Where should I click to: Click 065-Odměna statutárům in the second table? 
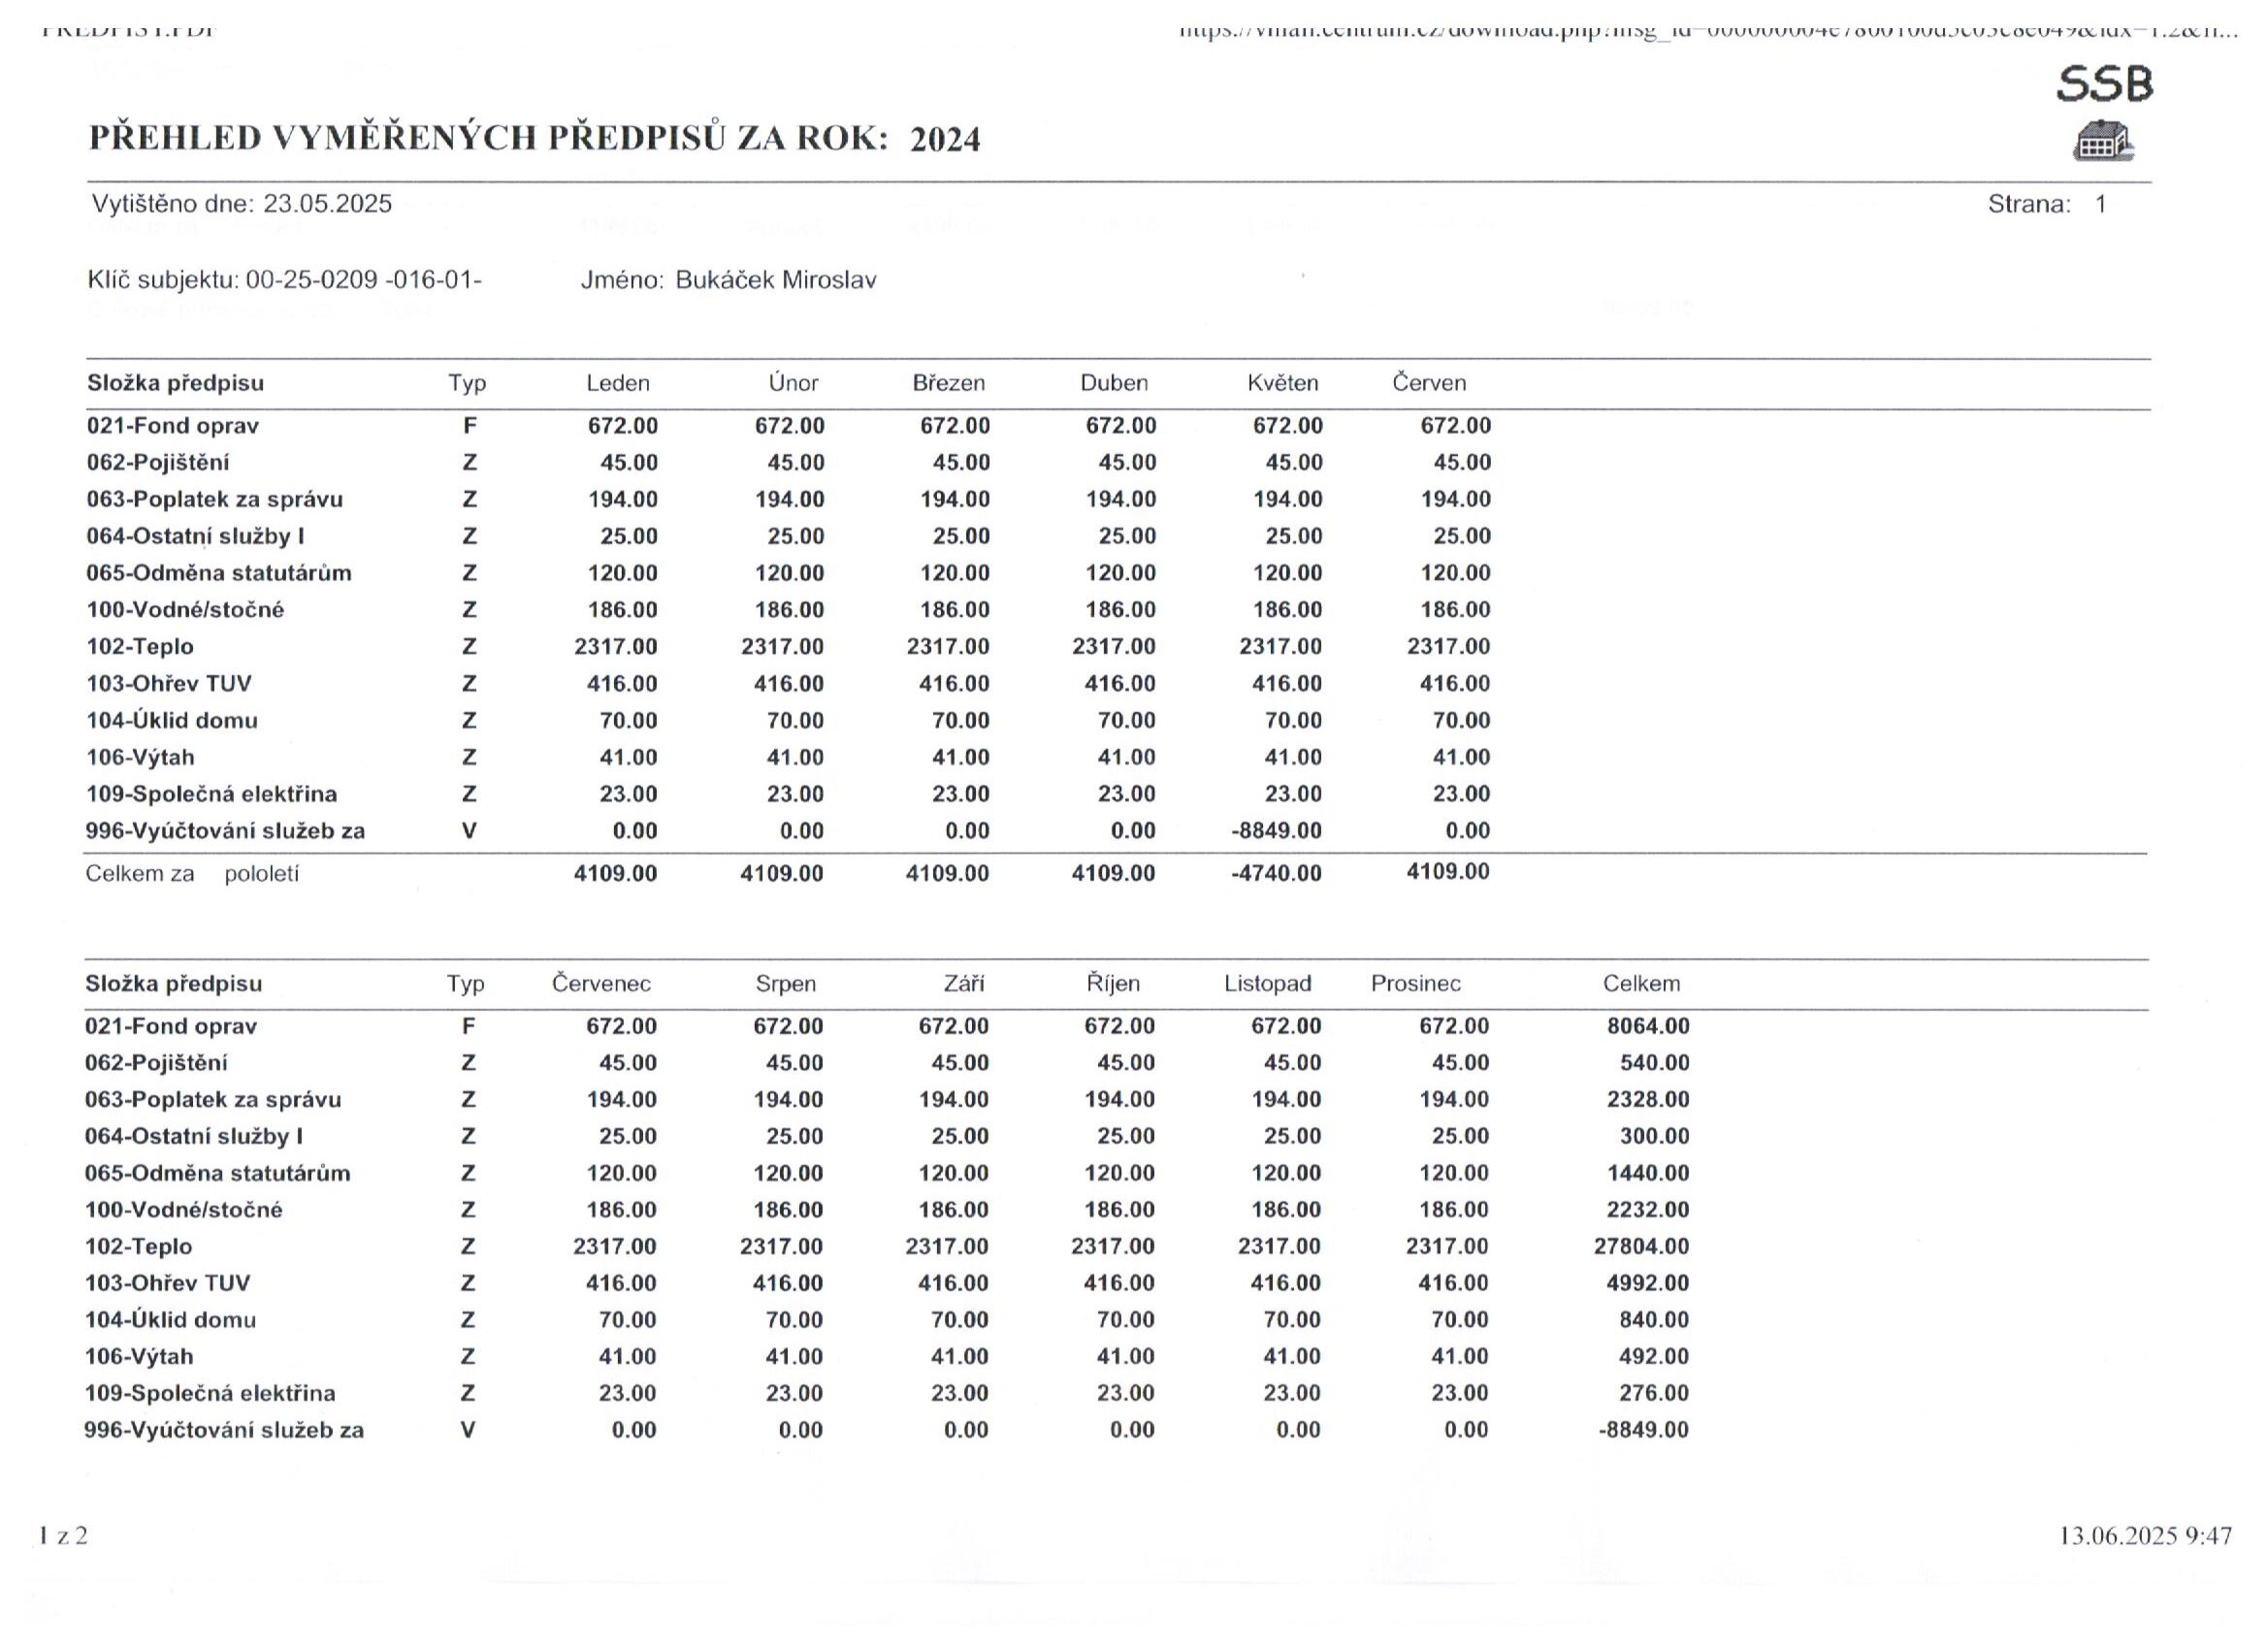coord(218,1174)
